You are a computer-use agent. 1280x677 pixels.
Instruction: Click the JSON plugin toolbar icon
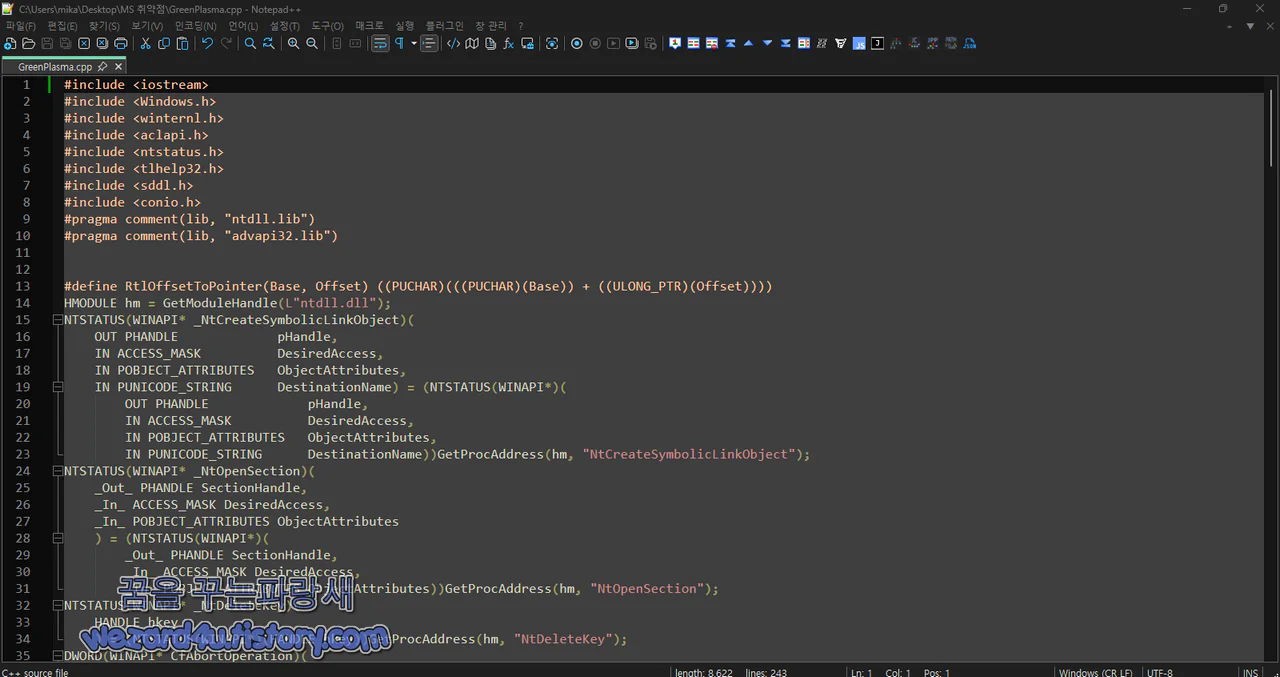pyautogui.click(x=969, y=44)
